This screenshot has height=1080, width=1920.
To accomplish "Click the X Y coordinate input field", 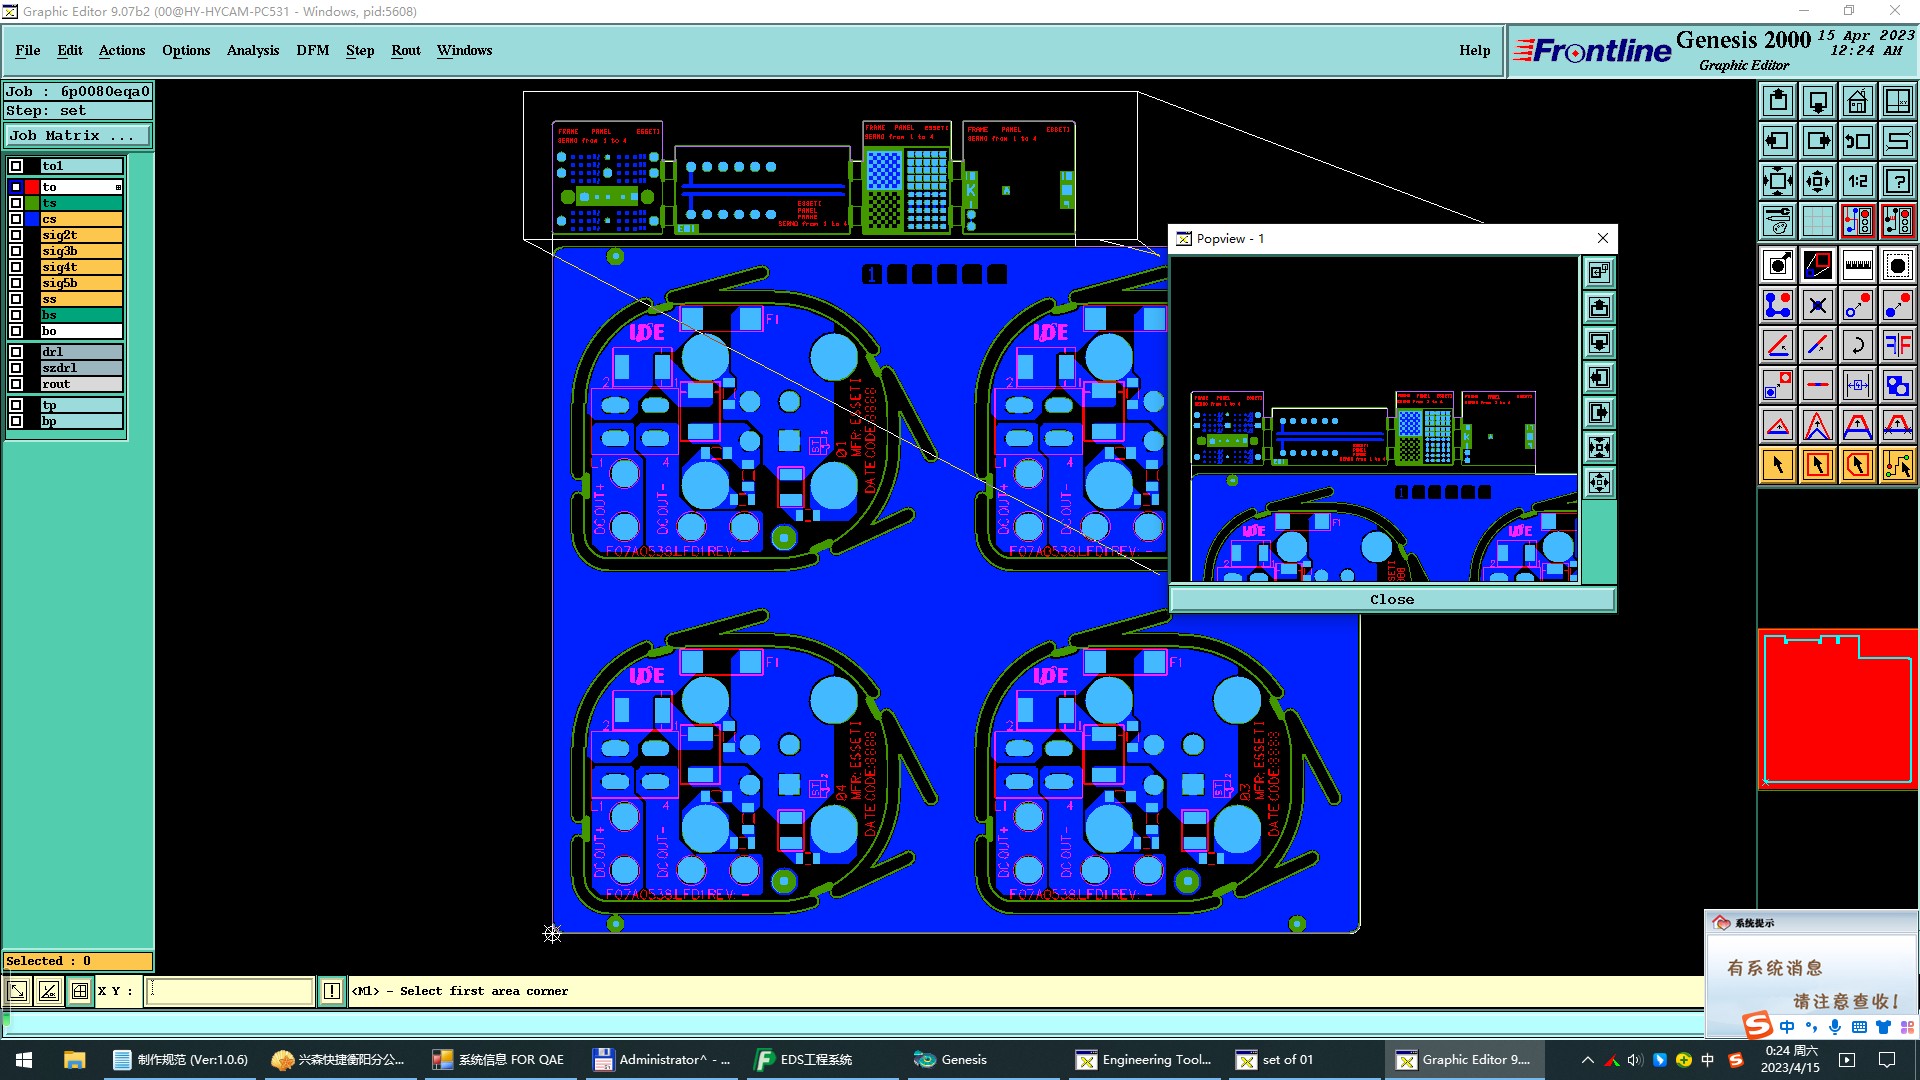I will click(x=230, y=991).
